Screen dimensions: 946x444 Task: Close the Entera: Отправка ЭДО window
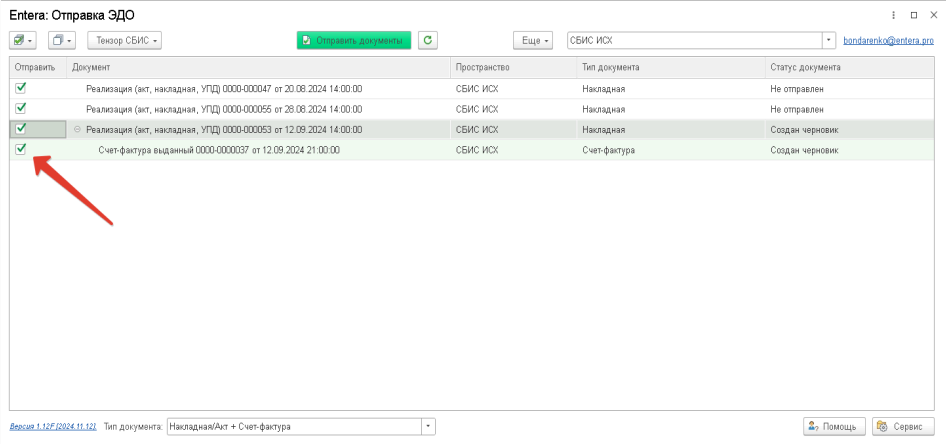pos(934,15)
